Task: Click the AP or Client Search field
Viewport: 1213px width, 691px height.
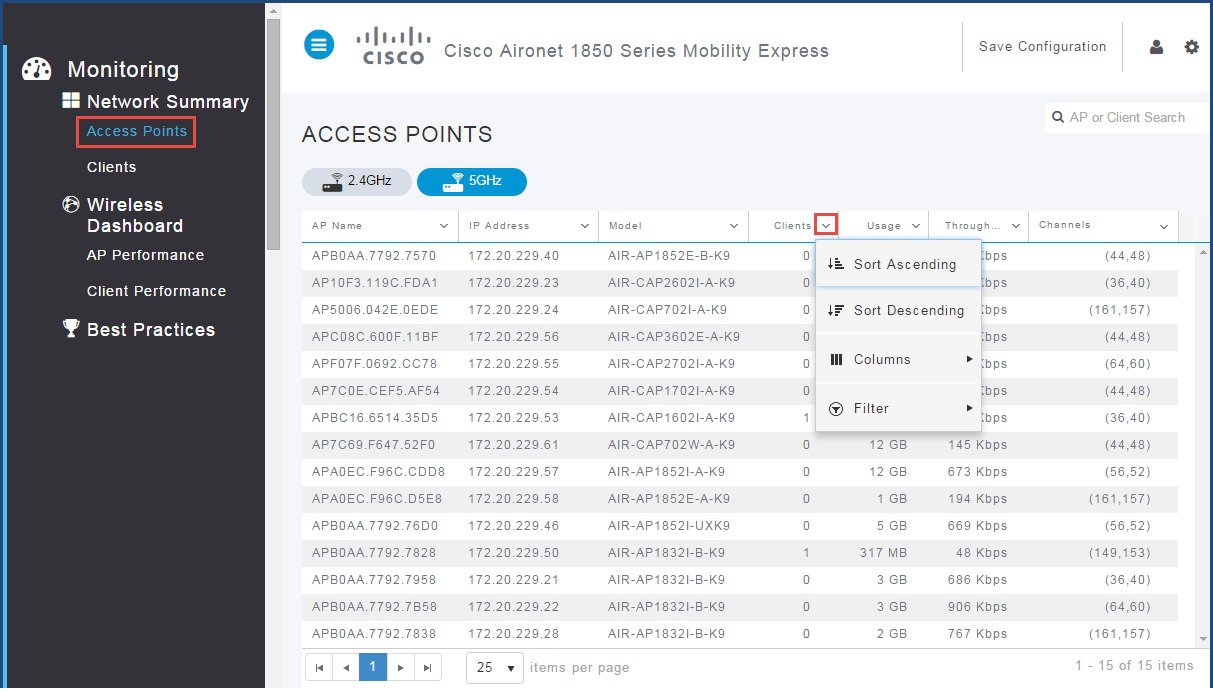Action: tap(1126, 117)
